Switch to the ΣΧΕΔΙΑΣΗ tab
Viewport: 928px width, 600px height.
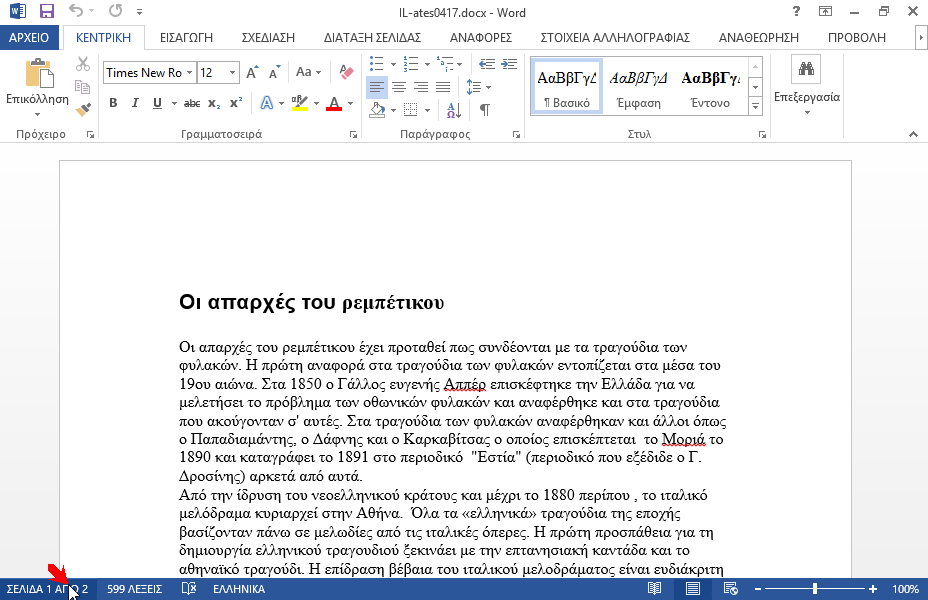coord(268,38)
